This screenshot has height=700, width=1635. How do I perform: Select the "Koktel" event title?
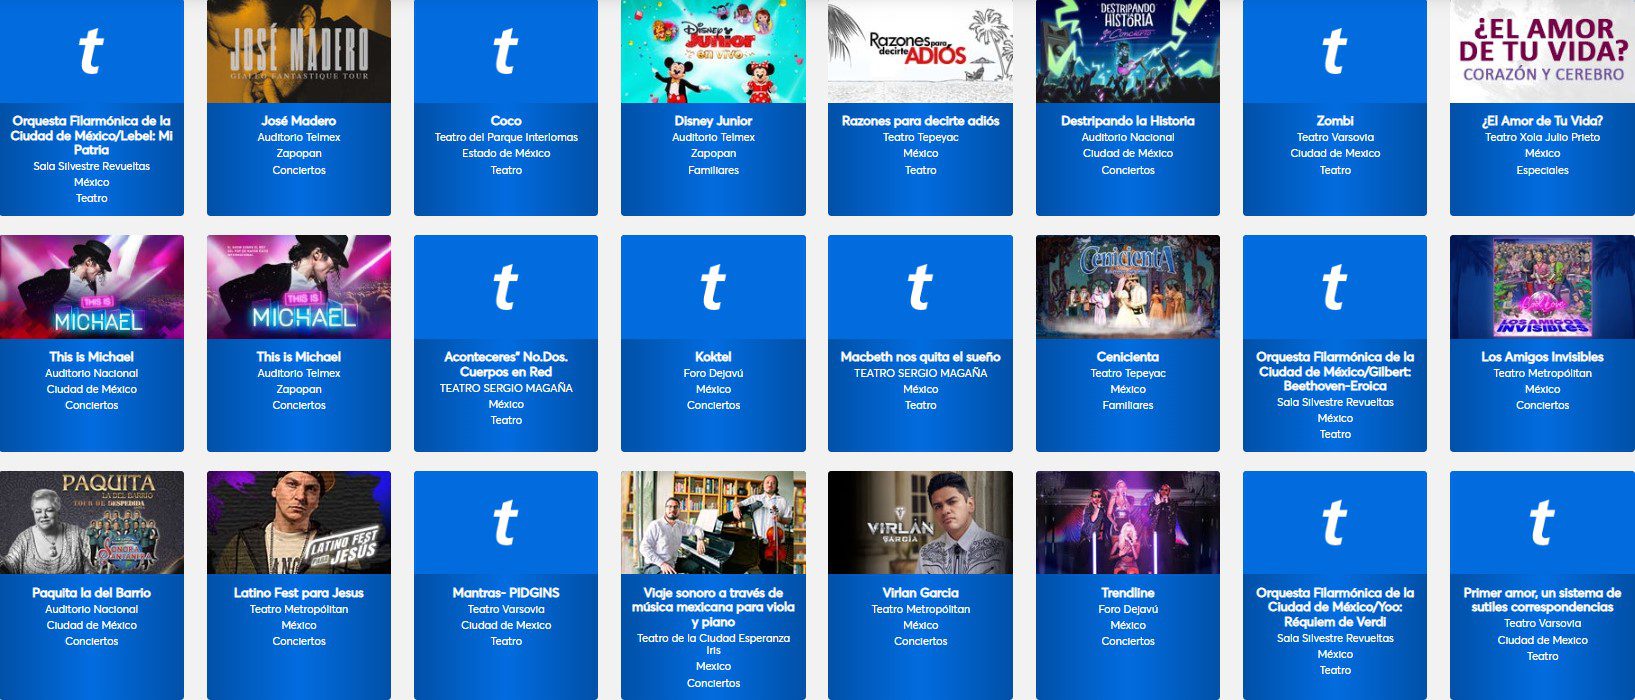click(x=713, y=357)
